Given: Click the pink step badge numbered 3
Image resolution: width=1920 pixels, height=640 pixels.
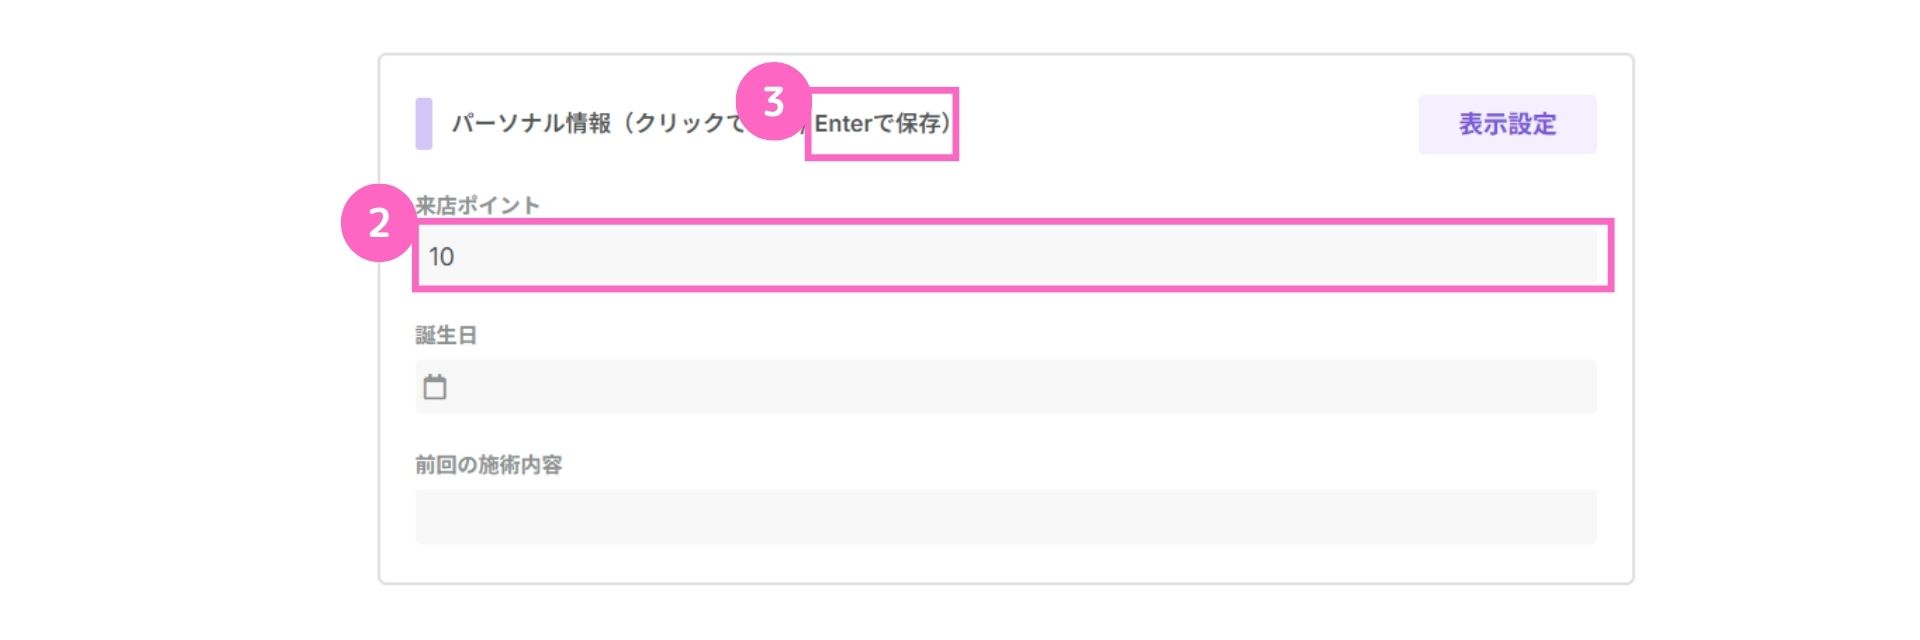Looking at the screenshot, I should pos(773,101).
